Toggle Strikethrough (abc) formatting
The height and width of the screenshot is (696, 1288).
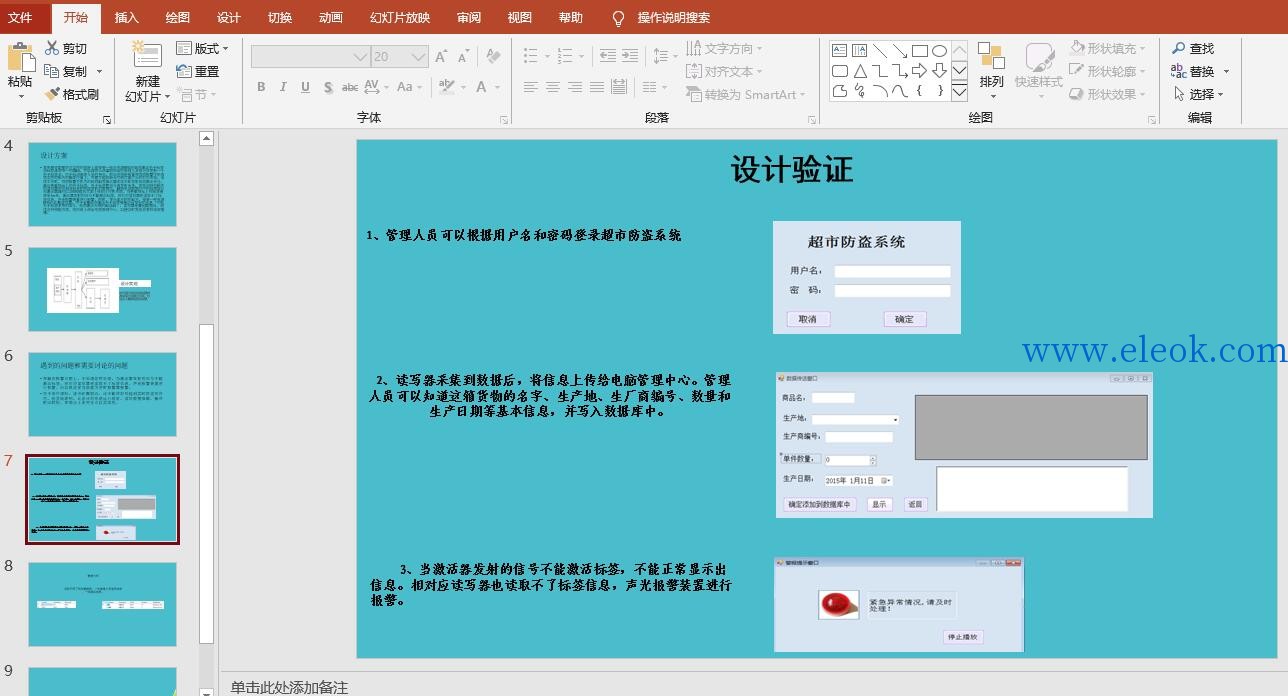(x=350, y=87)
